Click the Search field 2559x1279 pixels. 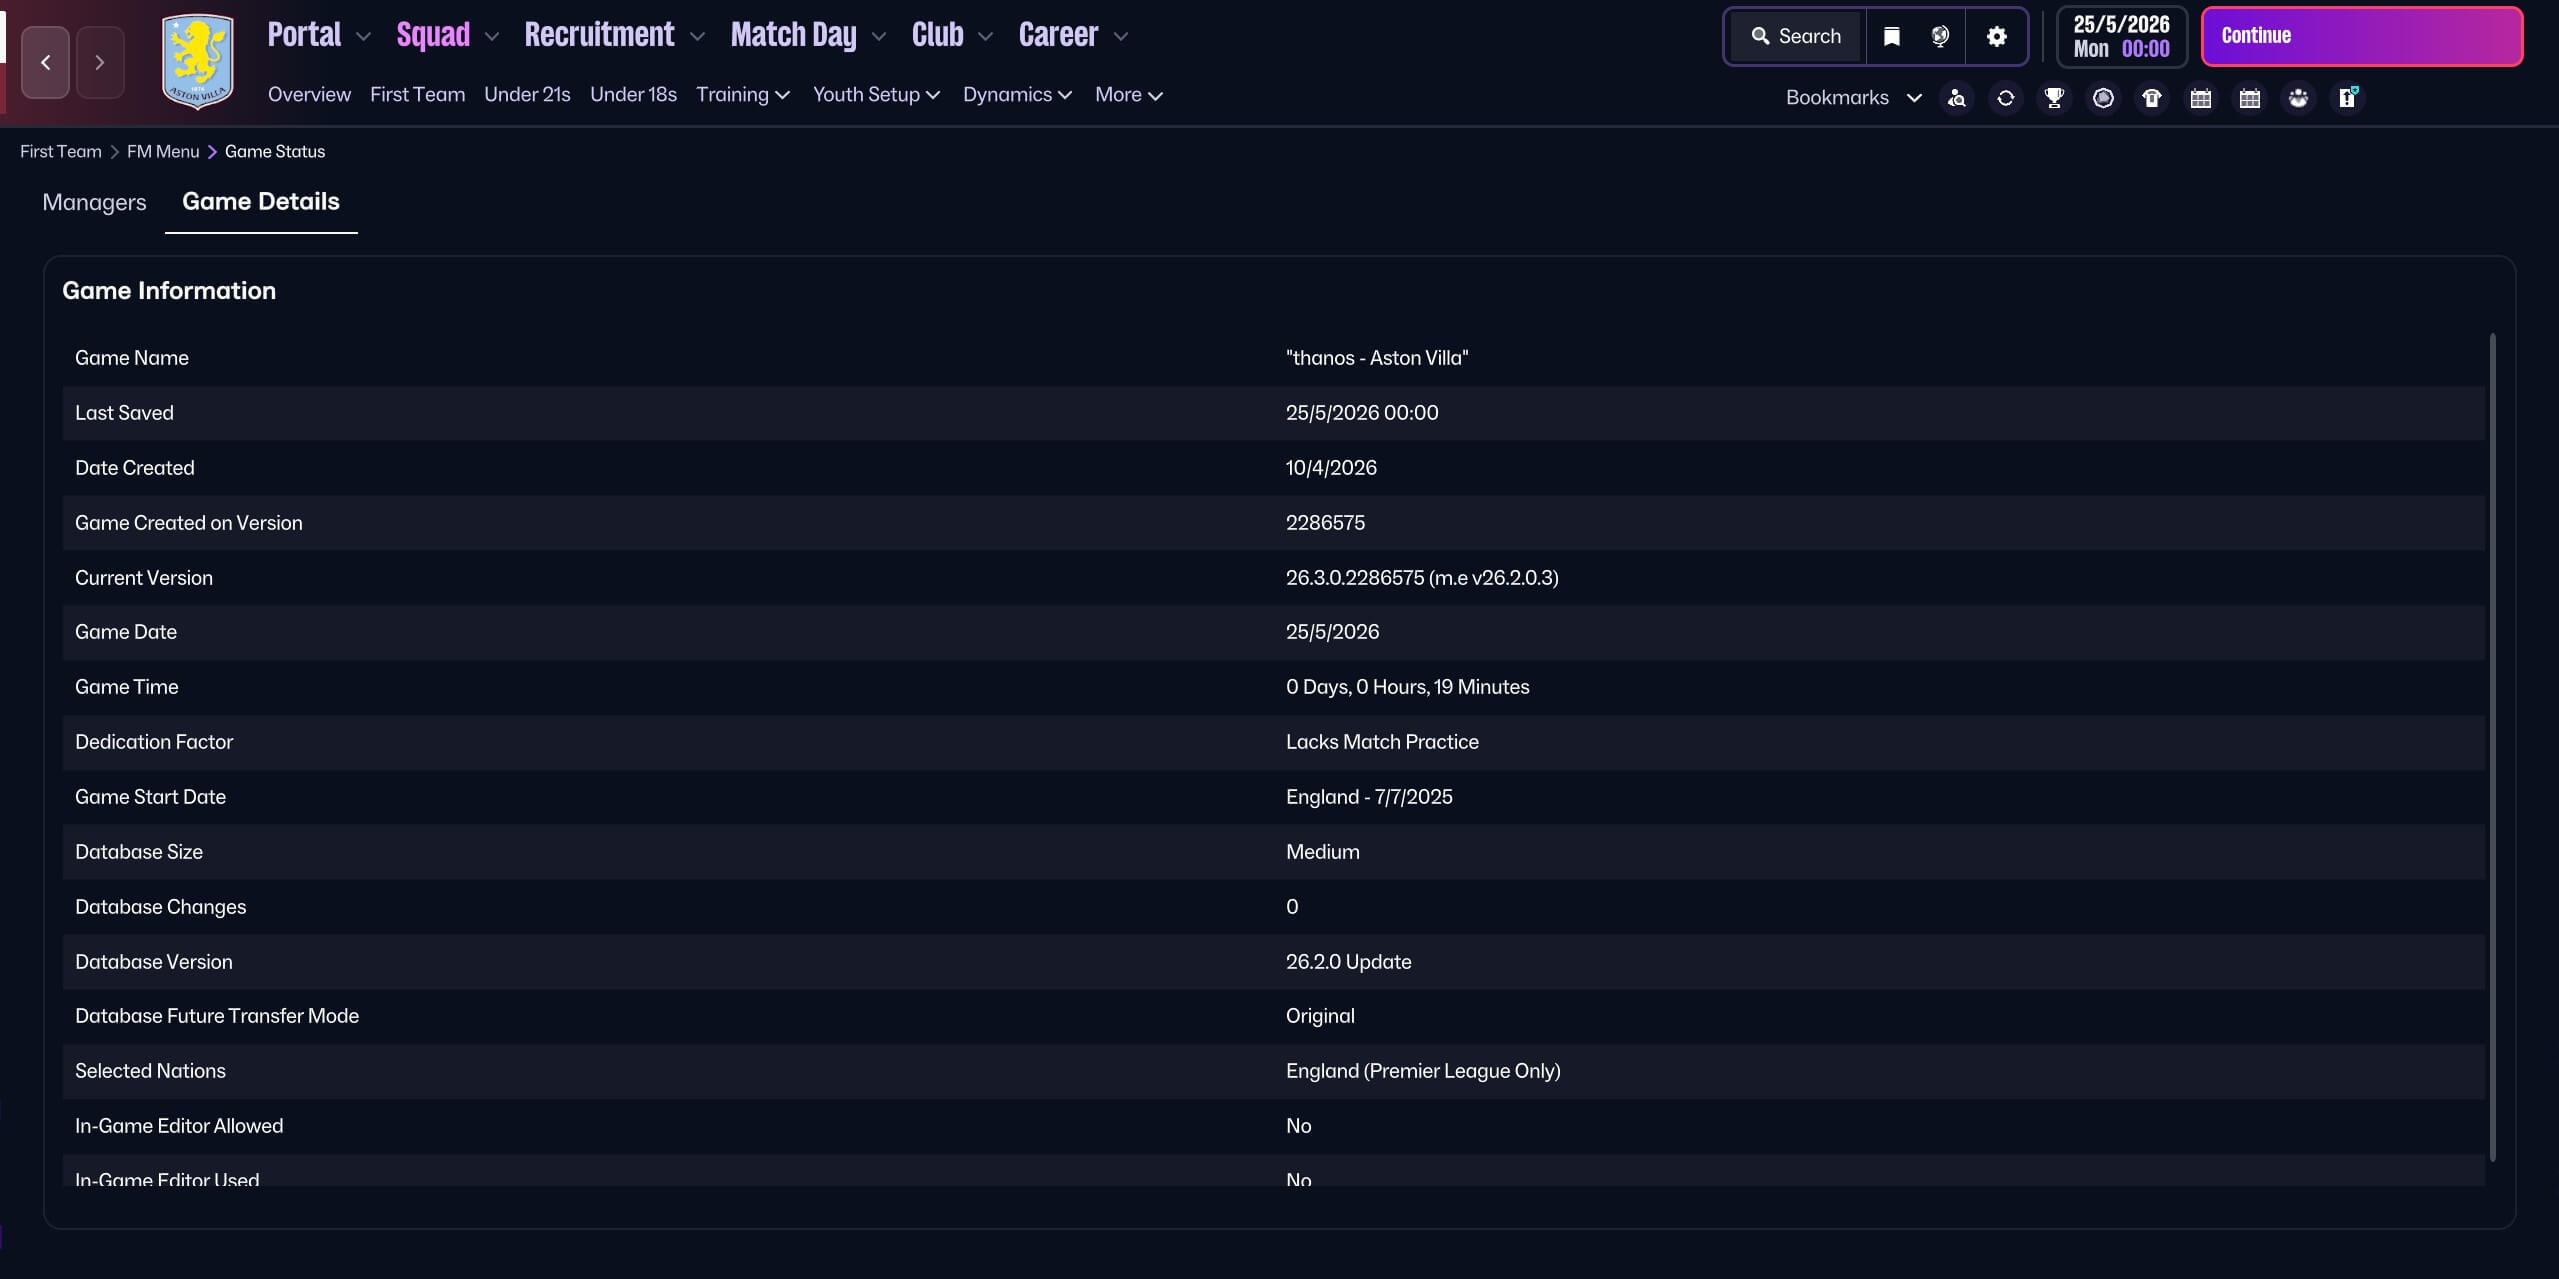click(1797, 37)
